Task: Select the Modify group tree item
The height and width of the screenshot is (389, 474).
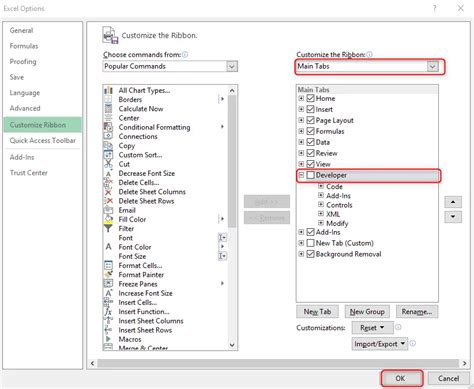Action: pos(337,223)
